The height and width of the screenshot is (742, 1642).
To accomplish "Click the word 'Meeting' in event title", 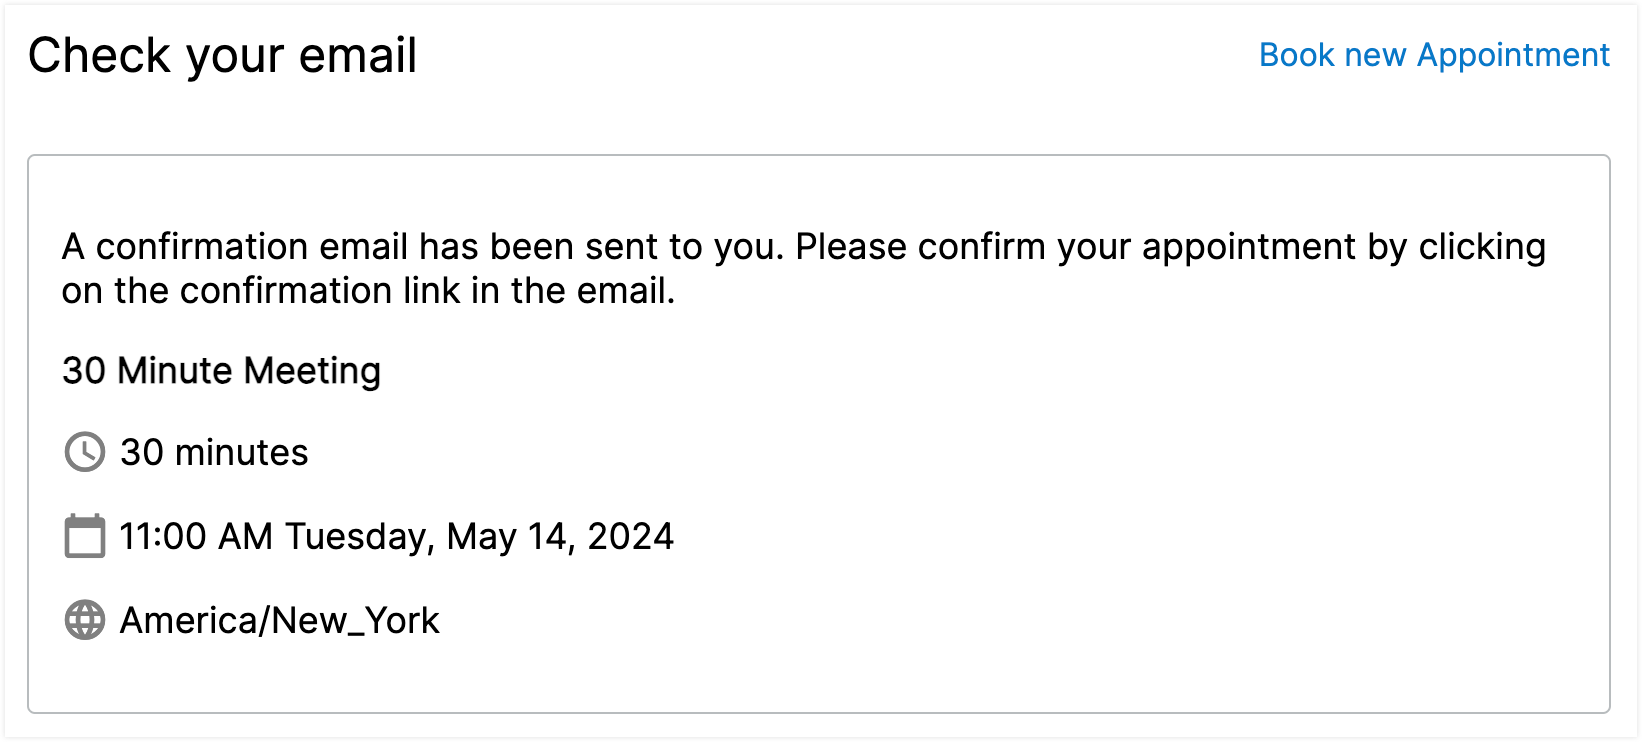I will [312, 371].
